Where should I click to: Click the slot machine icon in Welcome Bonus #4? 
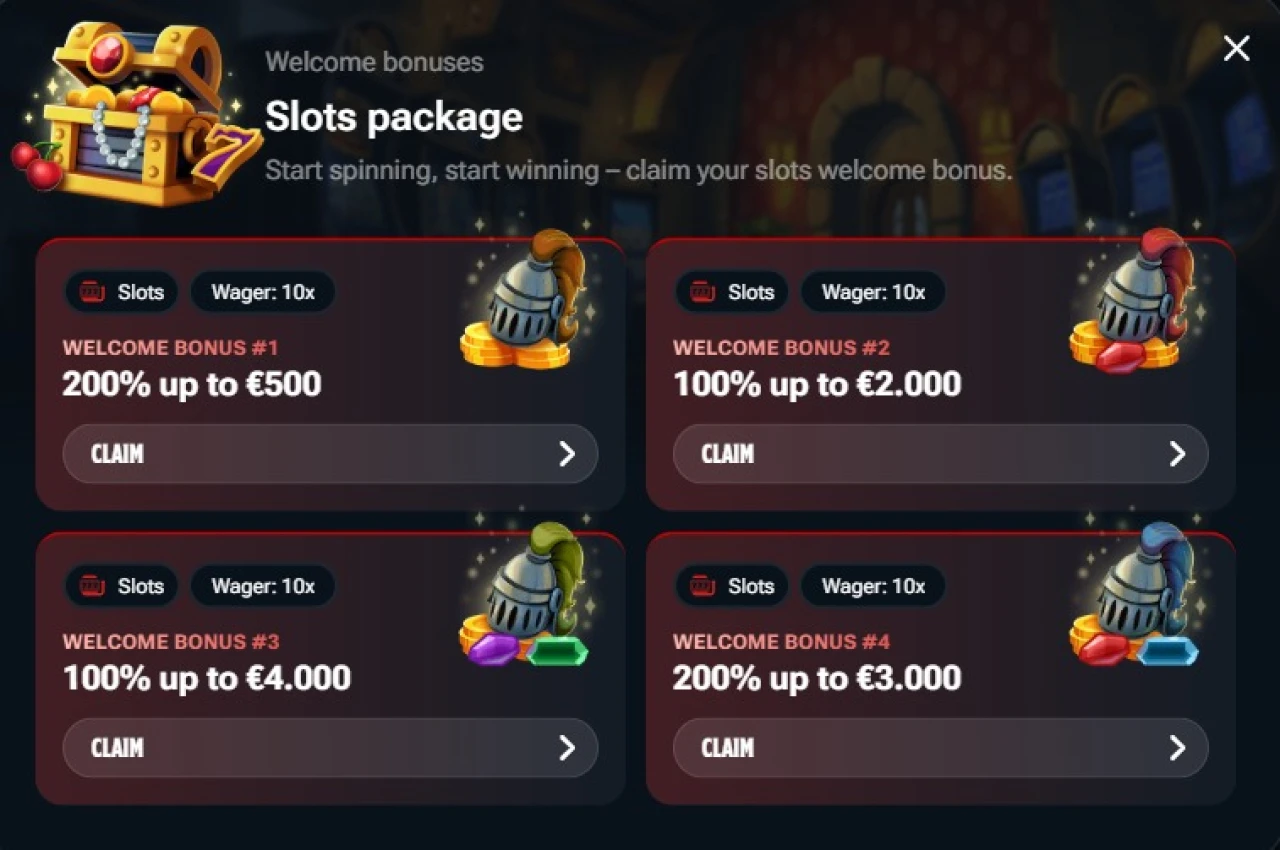tap(704, 586)
